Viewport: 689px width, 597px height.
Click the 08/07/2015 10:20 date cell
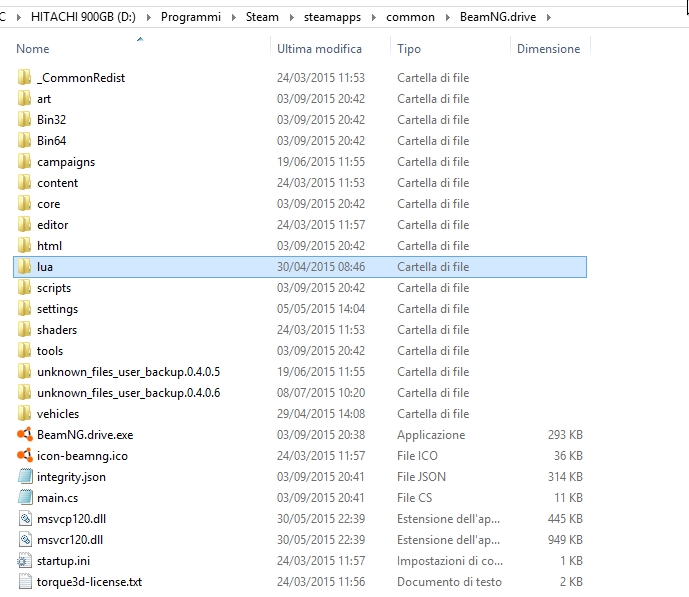tap(321, 393)
